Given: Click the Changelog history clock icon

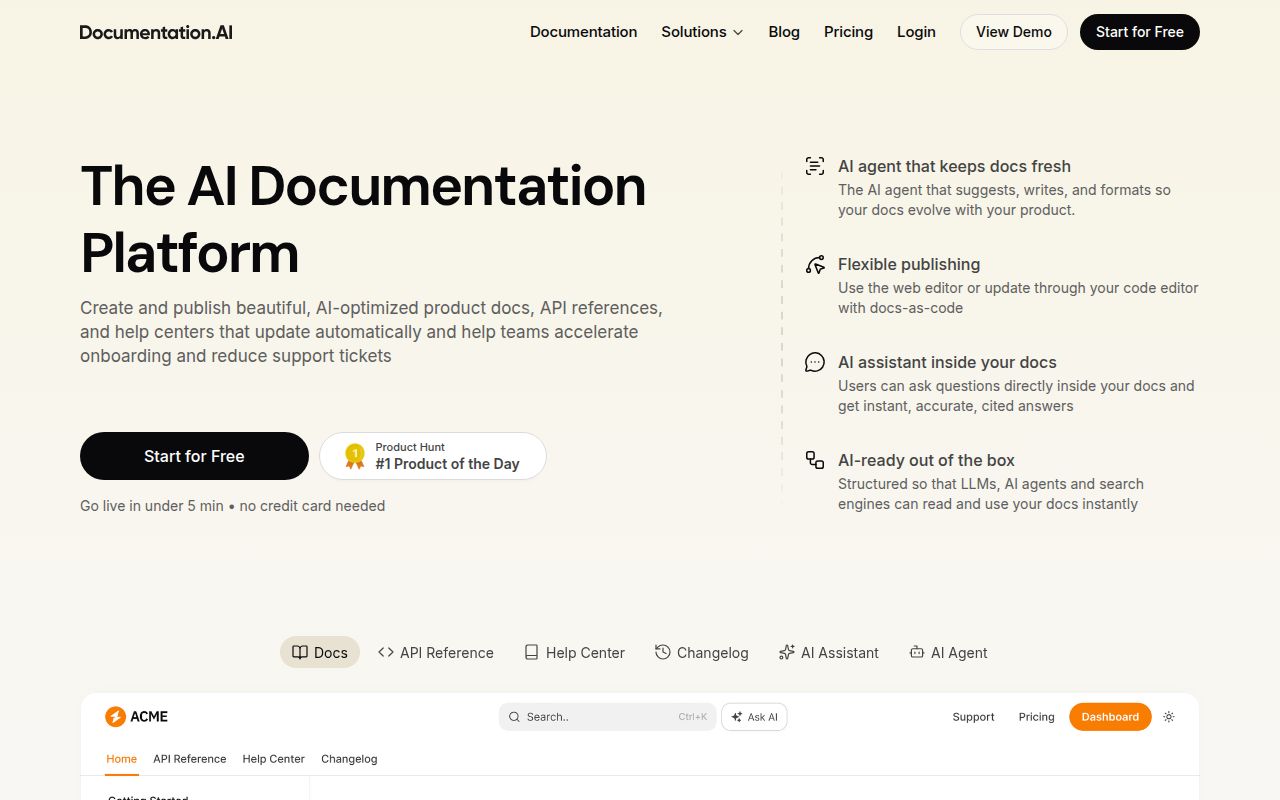Looking at the screenshot, I should click(x=663, y=652).
